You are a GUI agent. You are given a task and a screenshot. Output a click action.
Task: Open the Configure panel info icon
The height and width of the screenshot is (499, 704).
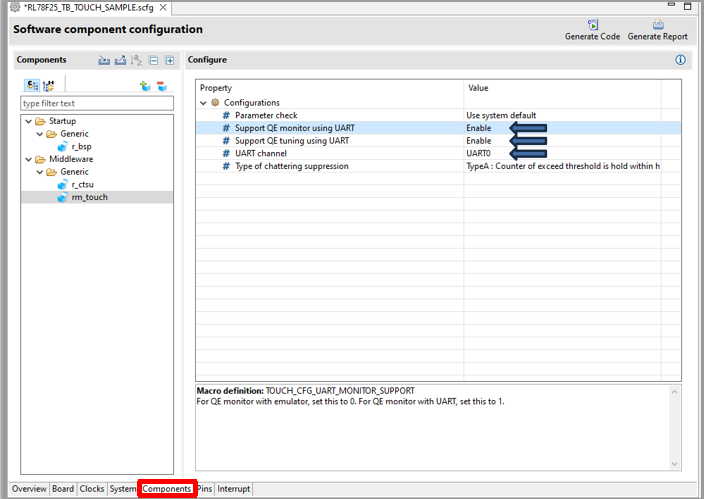(x=680, y=60)
